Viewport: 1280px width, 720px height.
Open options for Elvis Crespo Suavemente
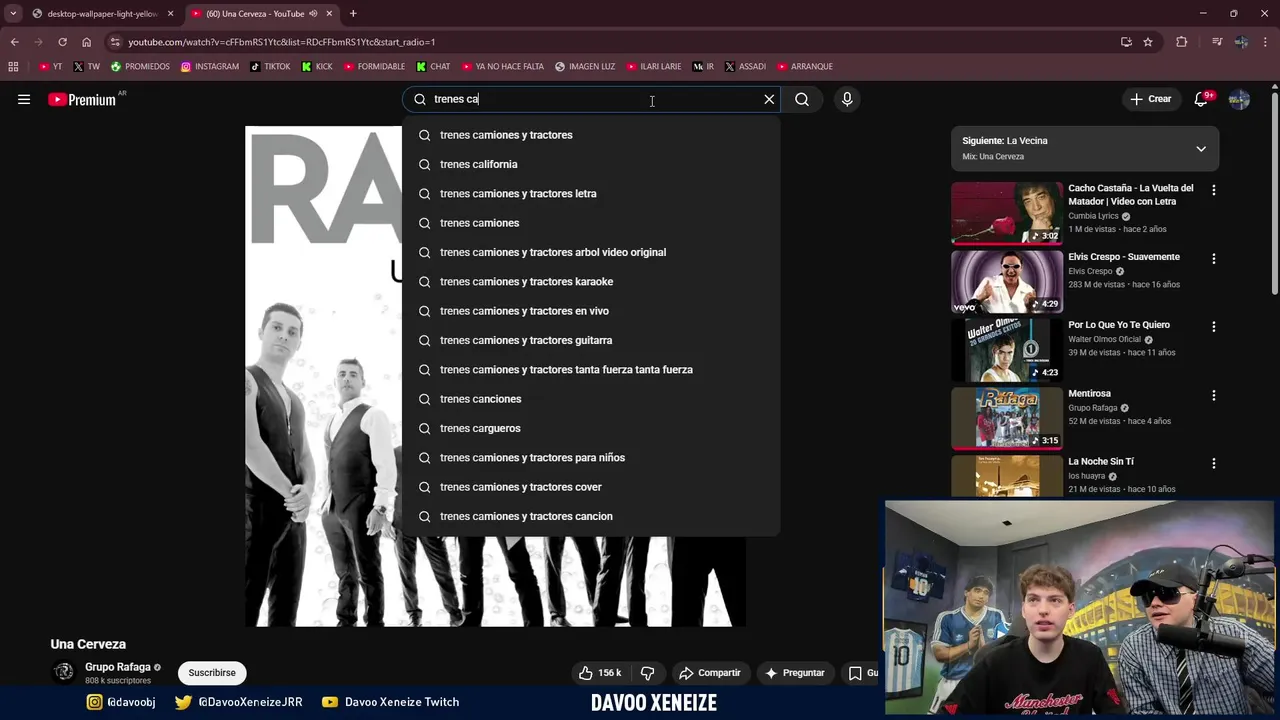coord(1214,258)
